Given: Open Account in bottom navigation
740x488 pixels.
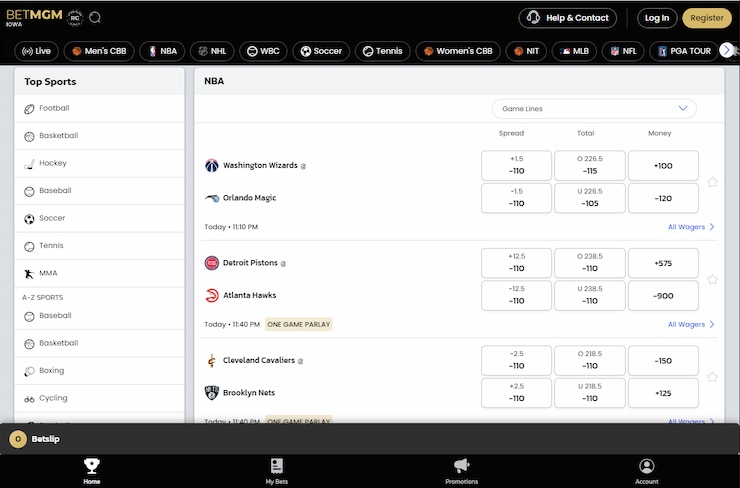Looking at the screenshot, I should click(647, 471).
